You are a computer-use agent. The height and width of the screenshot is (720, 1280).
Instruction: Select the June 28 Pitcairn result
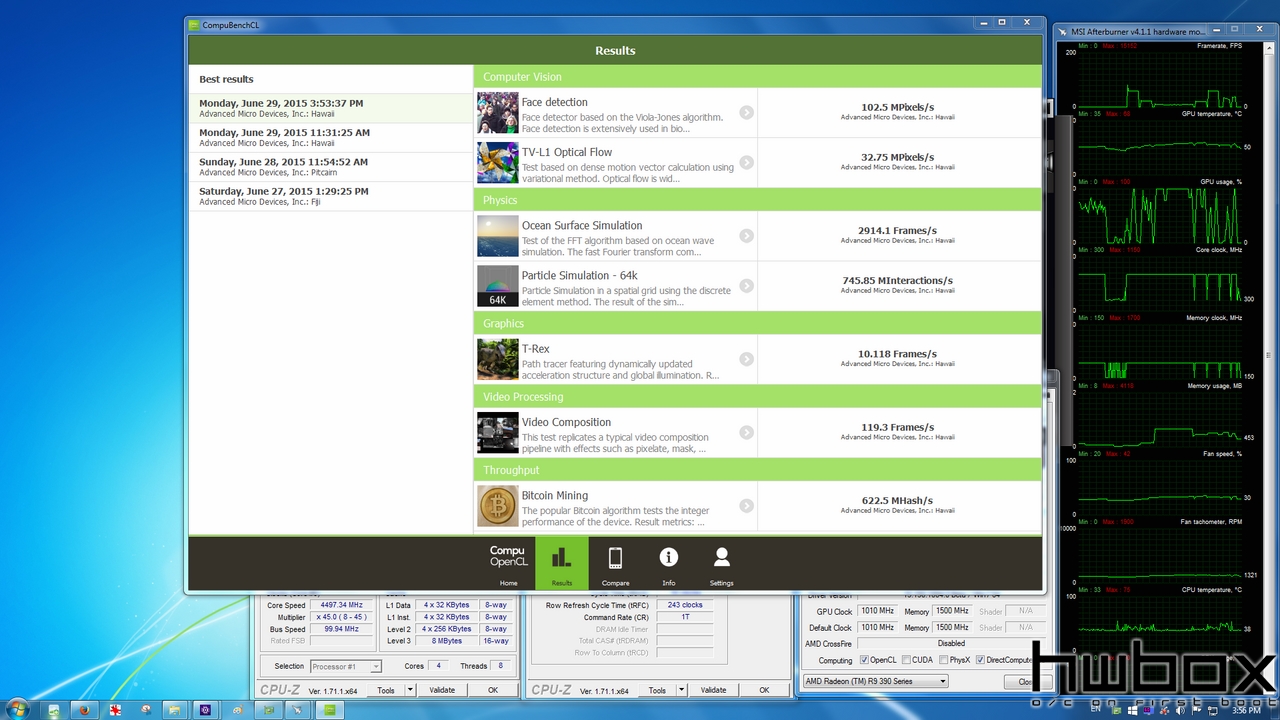330,166
